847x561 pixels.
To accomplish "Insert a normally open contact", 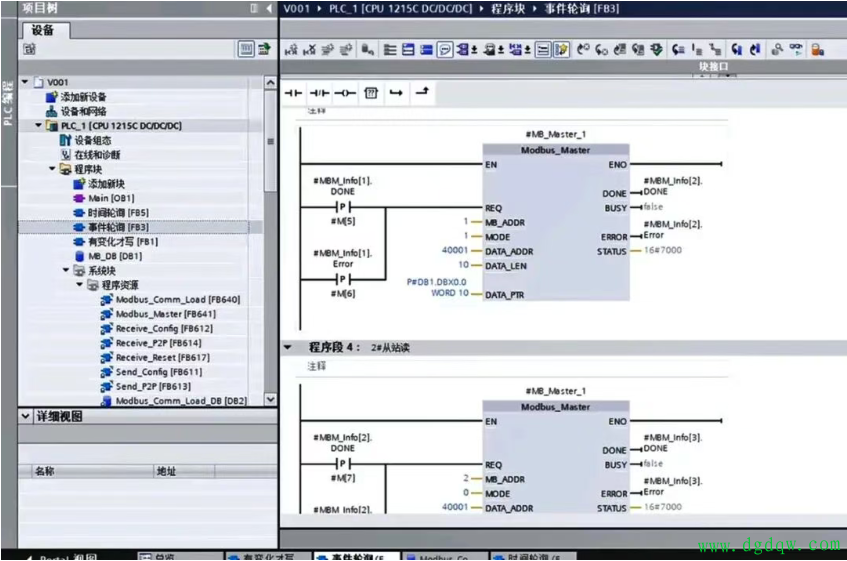I will pyautogui.click(x=293, y=93).
